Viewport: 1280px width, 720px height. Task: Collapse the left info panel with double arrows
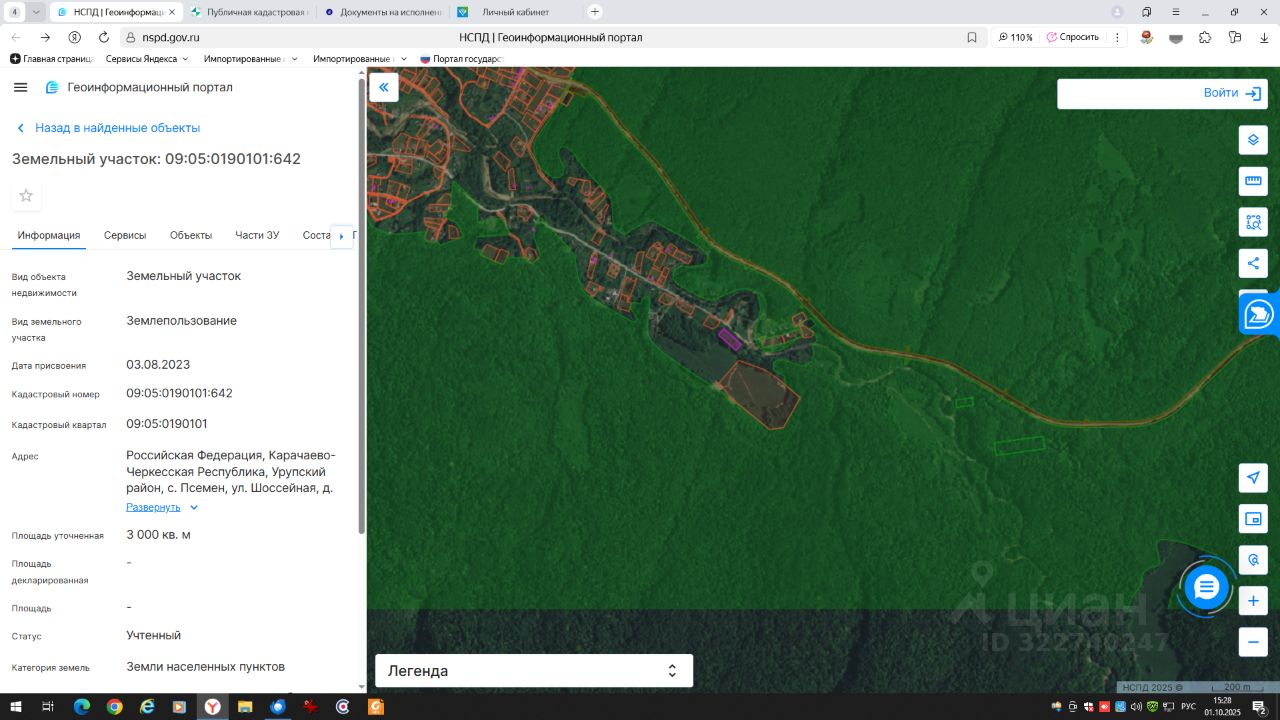[x=384, y=88]
